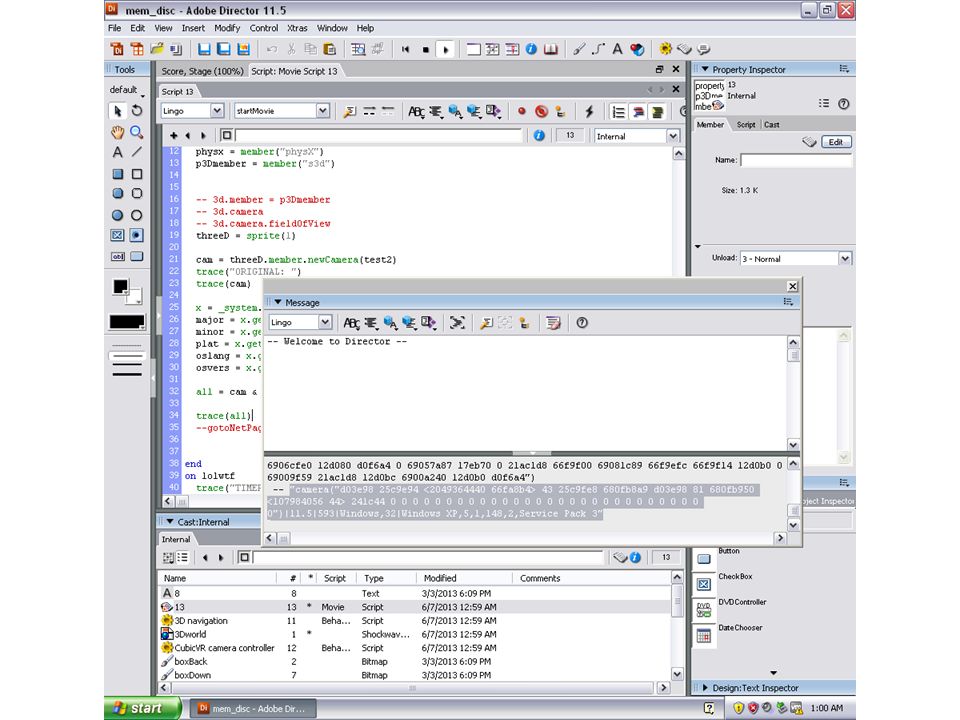Switch to Cast tab in Property Inspector
The width and height of the screenshot is (960, 720).
[771, 124]
